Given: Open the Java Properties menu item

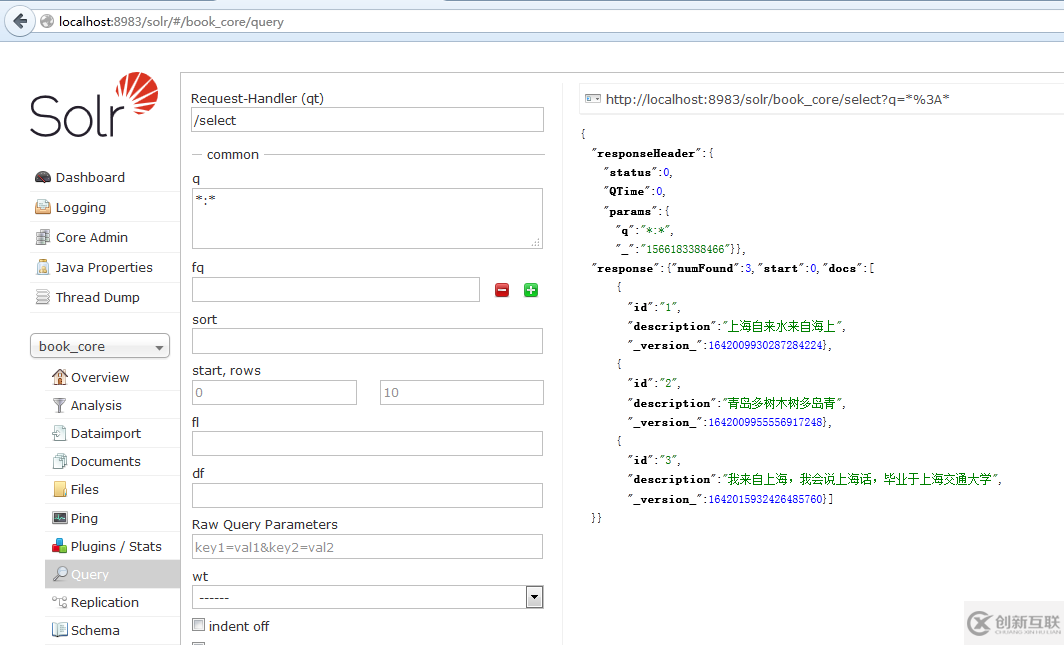Looking at the screenshot, I should 104,267.
